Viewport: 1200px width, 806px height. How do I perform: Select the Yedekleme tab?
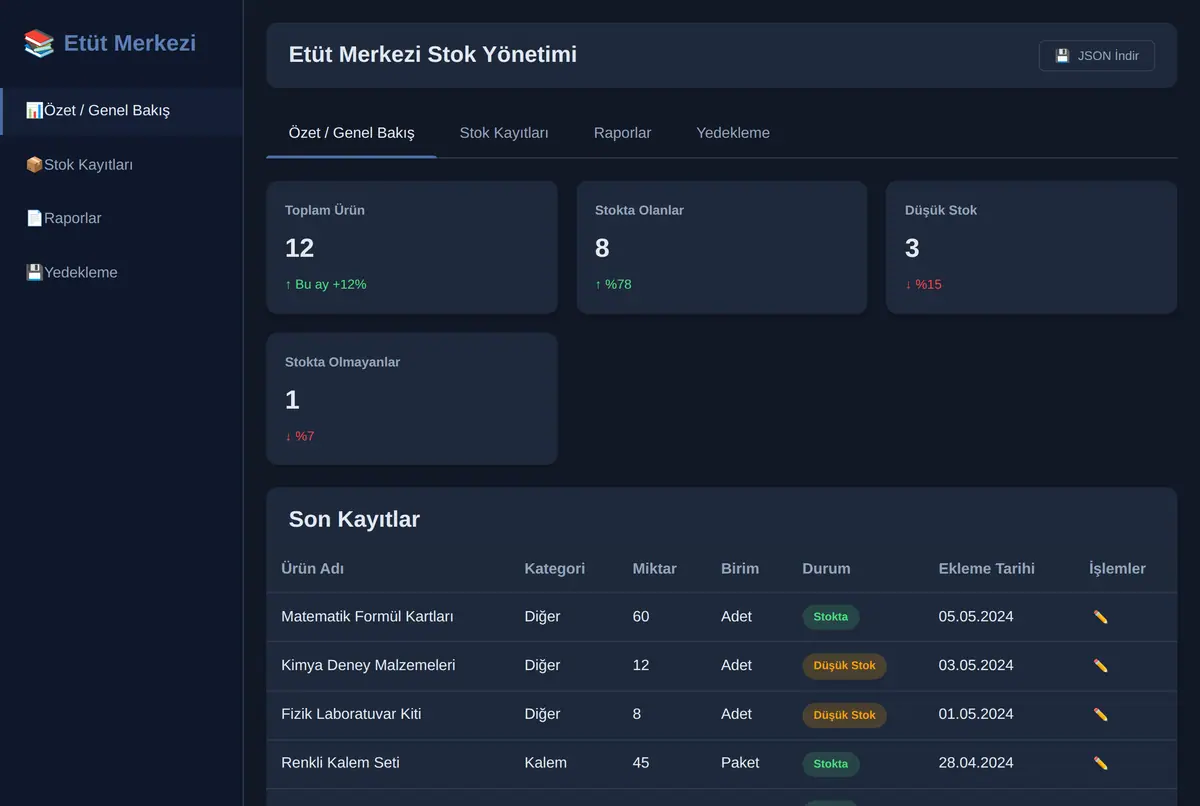point(733,133)
